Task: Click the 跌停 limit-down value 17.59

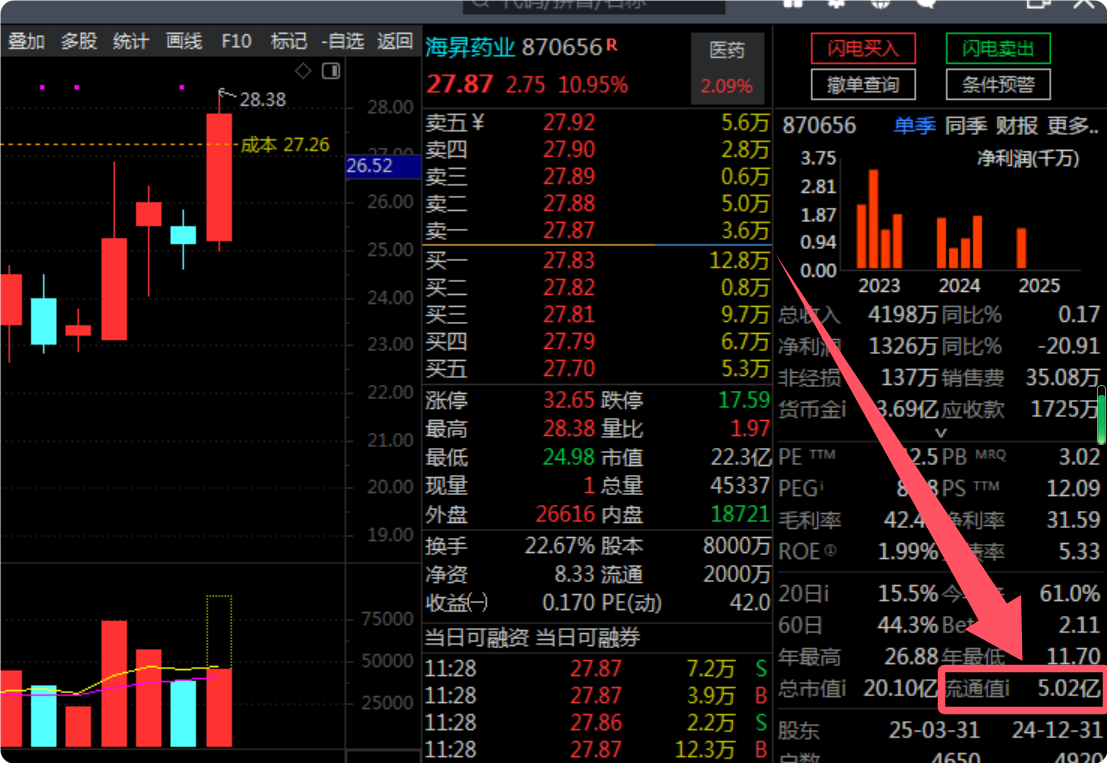Action: (743, 400)
